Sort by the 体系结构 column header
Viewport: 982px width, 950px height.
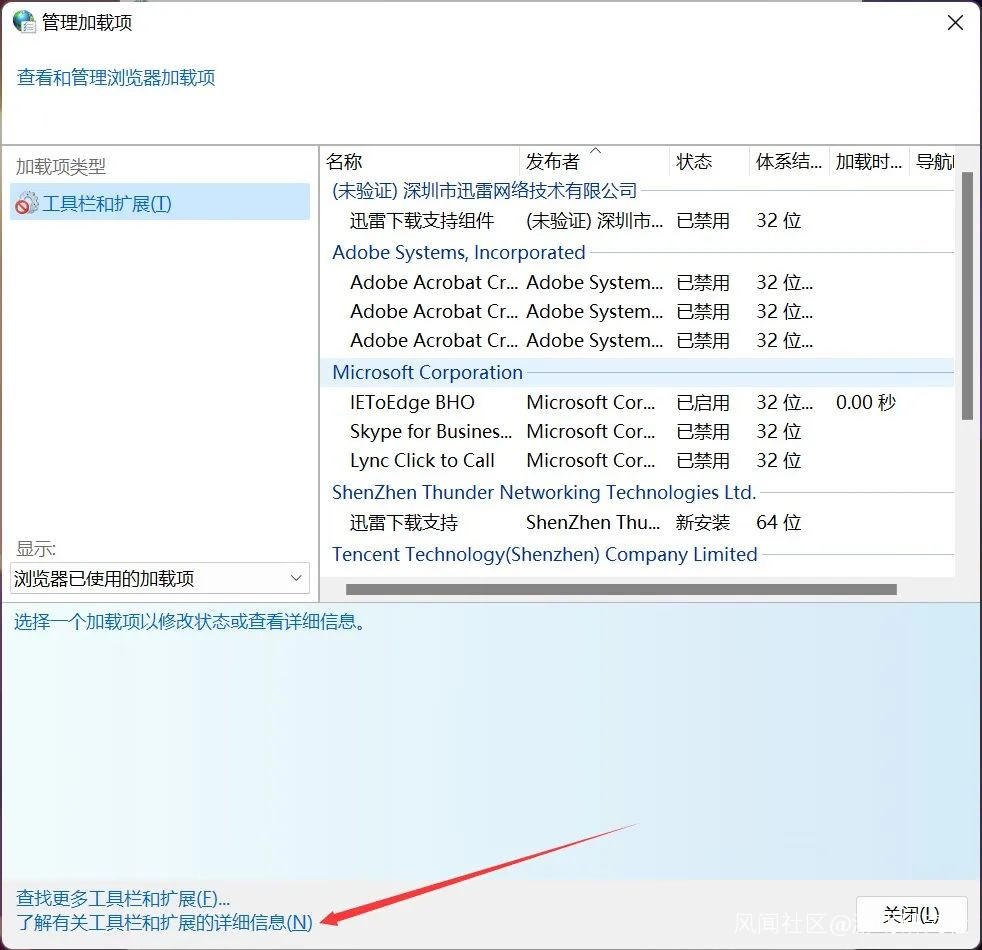tap(788, 162)
